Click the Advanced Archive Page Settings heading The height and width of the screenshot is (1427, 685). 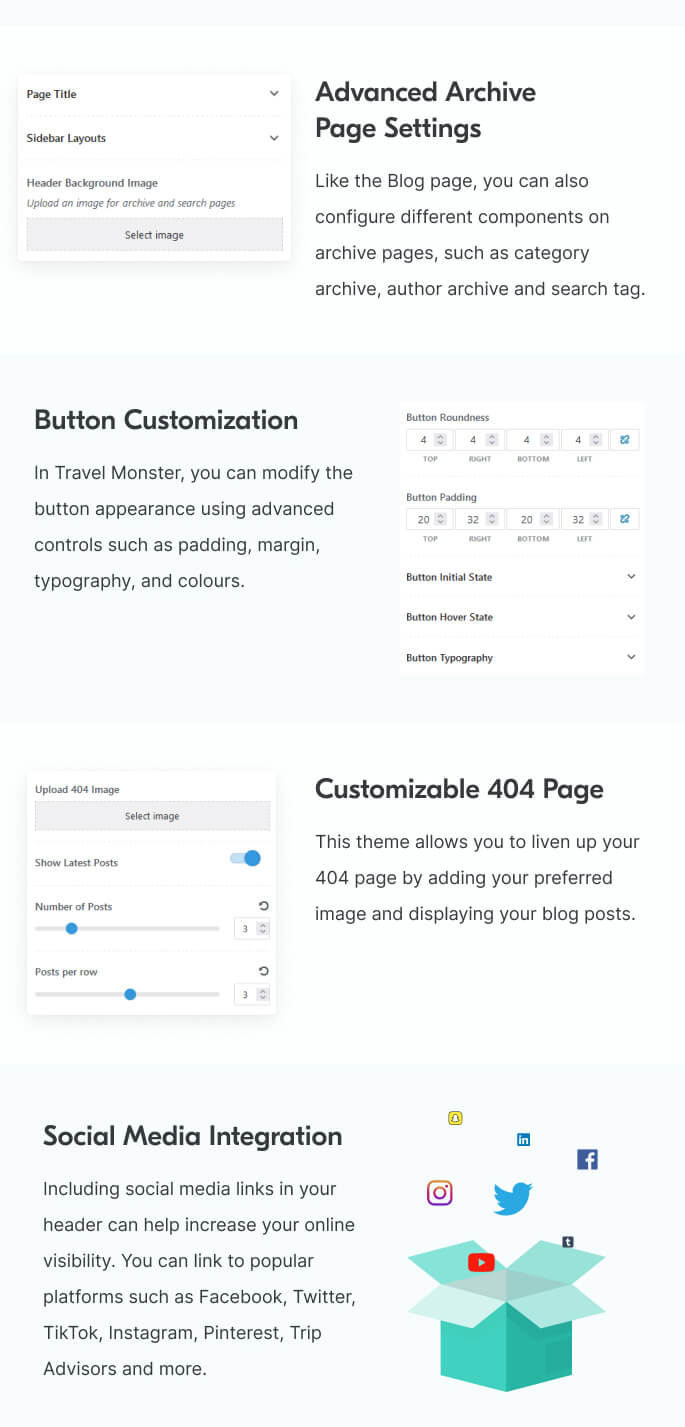click(425, 110)
